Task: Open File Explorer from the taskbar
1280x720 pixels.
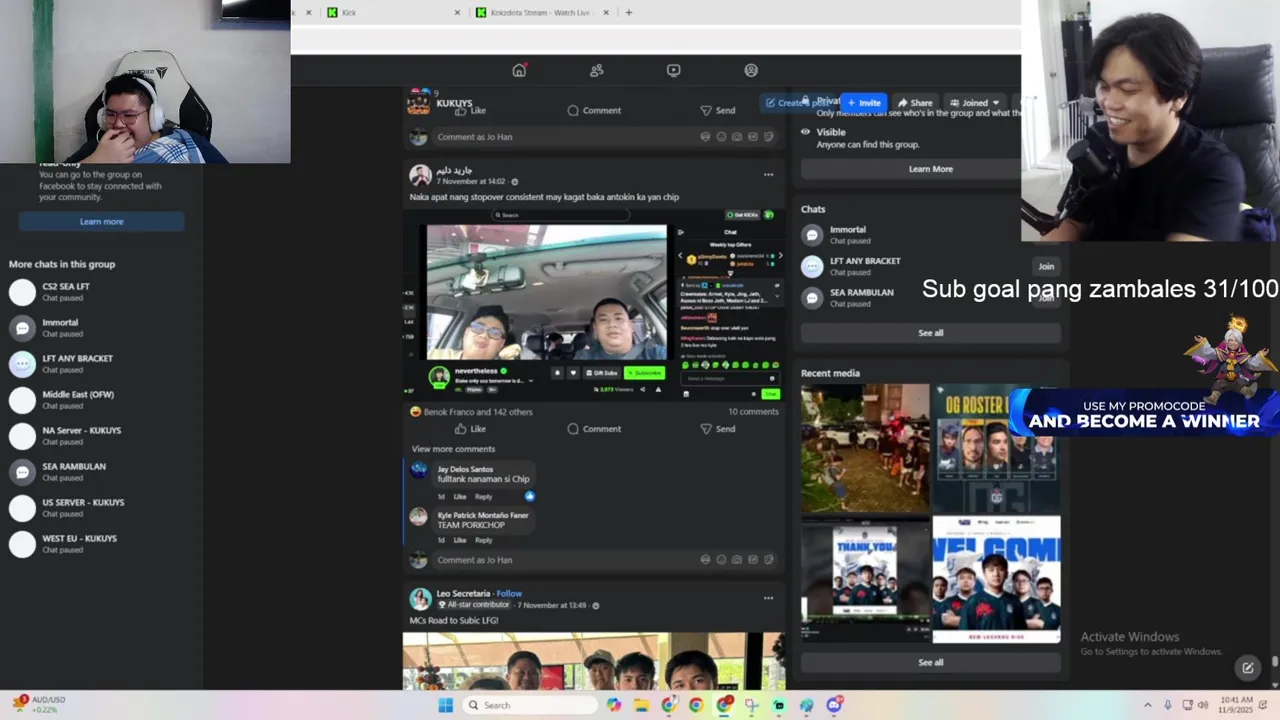Action: (x=641, y=705)
